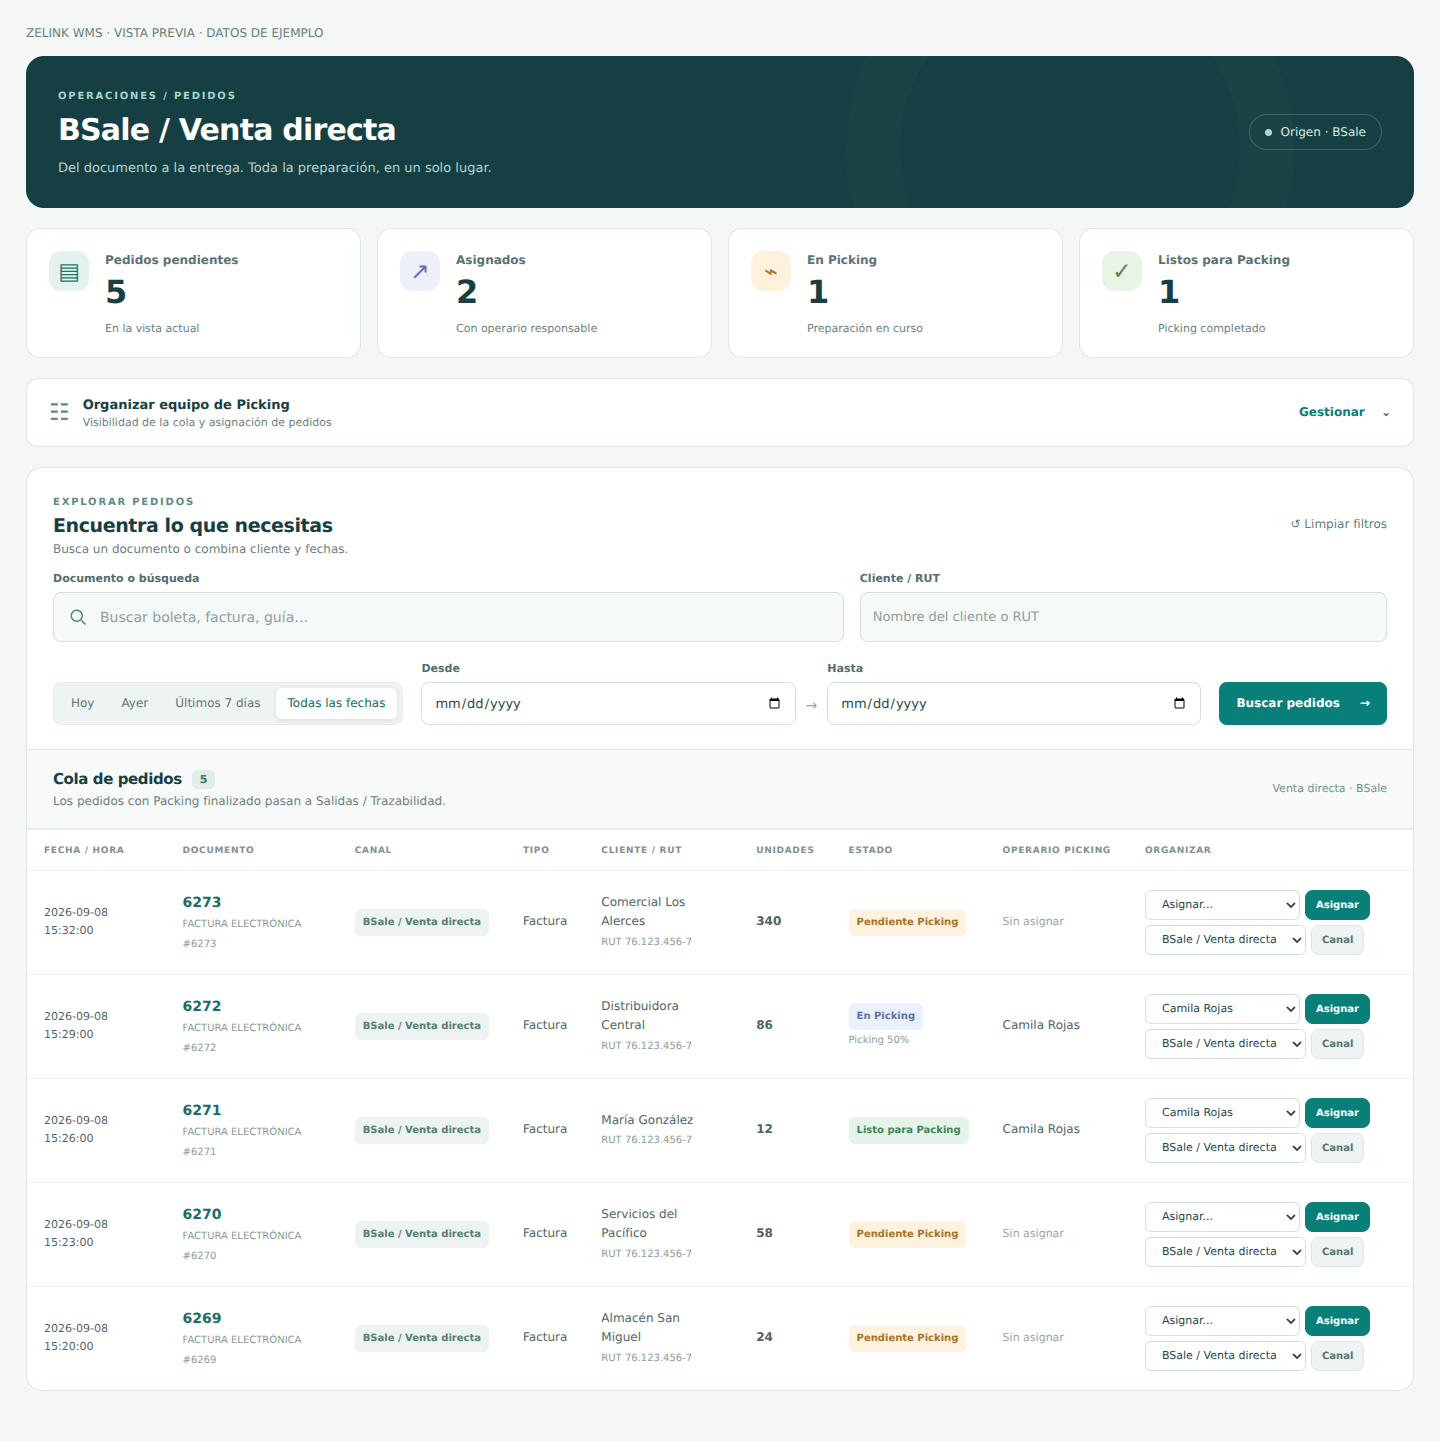Click Asignar button for order 6271
This screenshot has width=1440, height=1441.
tap(1337, 1113)
